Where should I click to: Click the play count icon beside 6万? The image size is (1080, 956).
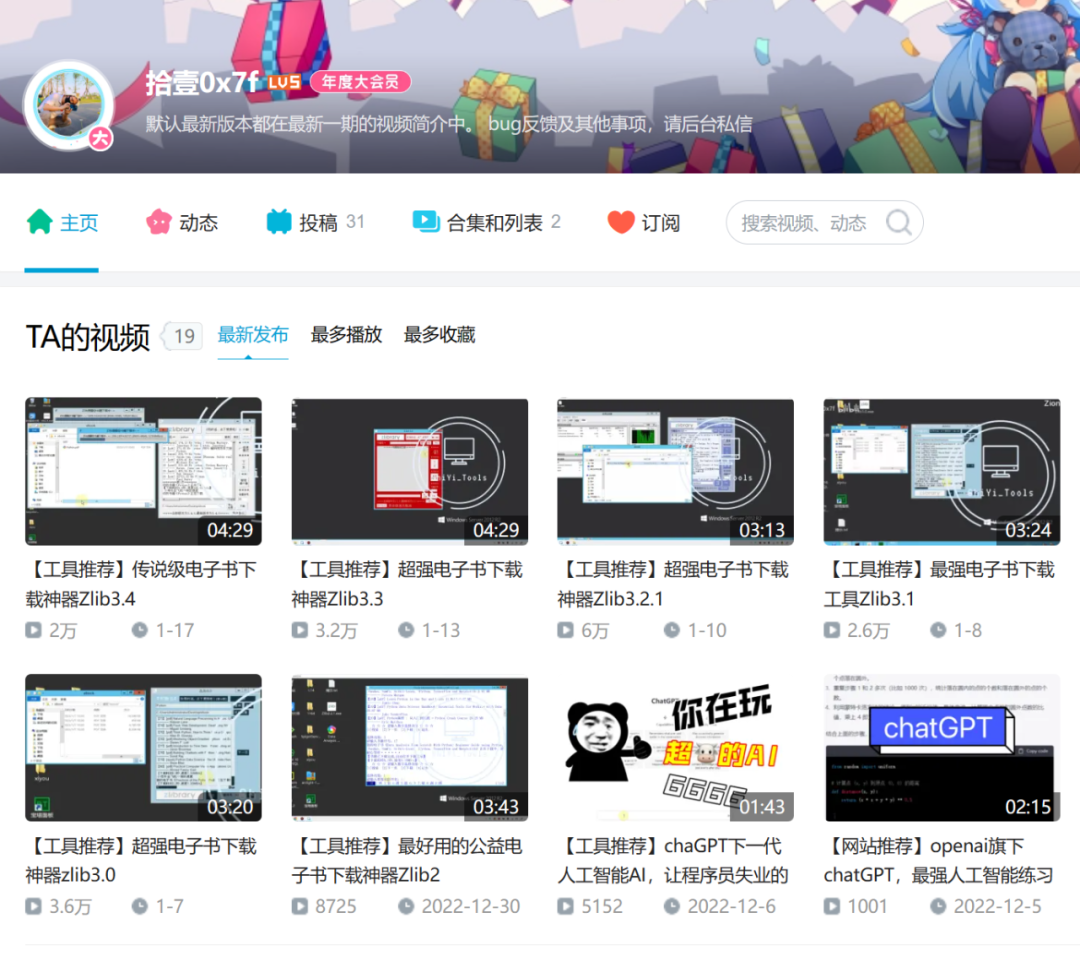click(565, 630)
